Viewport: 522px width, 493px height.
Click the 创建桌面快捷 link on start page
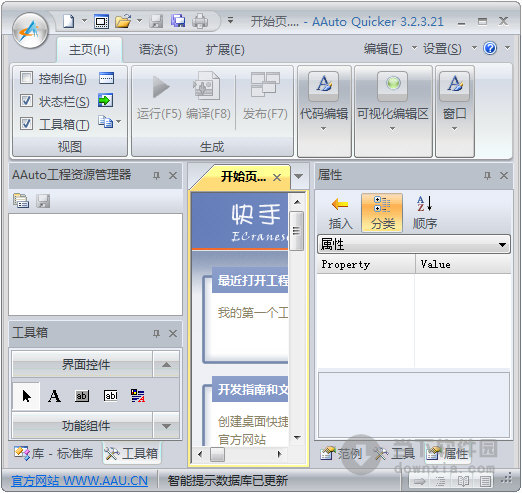click(x=253, y=422)
